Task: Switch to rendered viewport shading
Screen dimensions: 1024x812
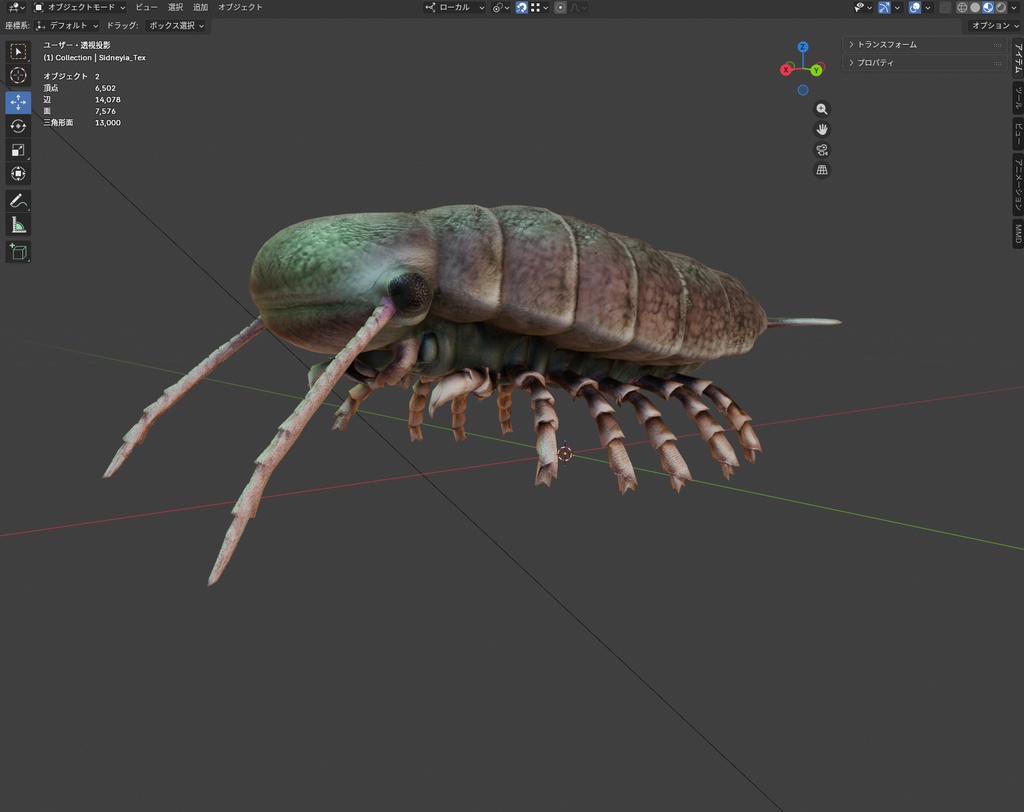Action: click(x=1001, y=8)
